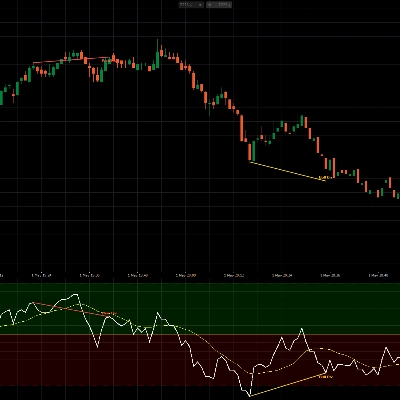This screenshot has height=400, width=400.
Task: Select the red divergence line above the price candles
Action: [x=71, y=60]
